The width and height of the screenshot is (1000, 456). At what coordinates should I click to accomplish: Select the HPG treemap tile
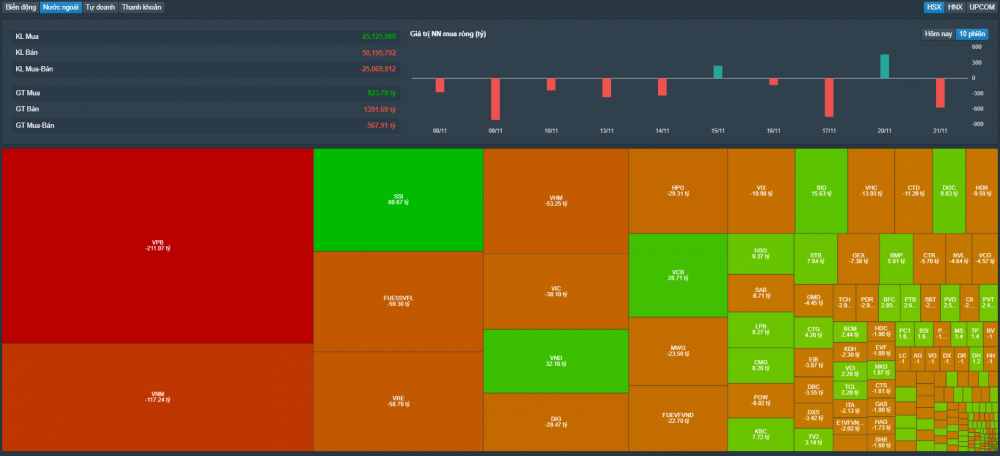pyautogui.click(x=678, y=191)
